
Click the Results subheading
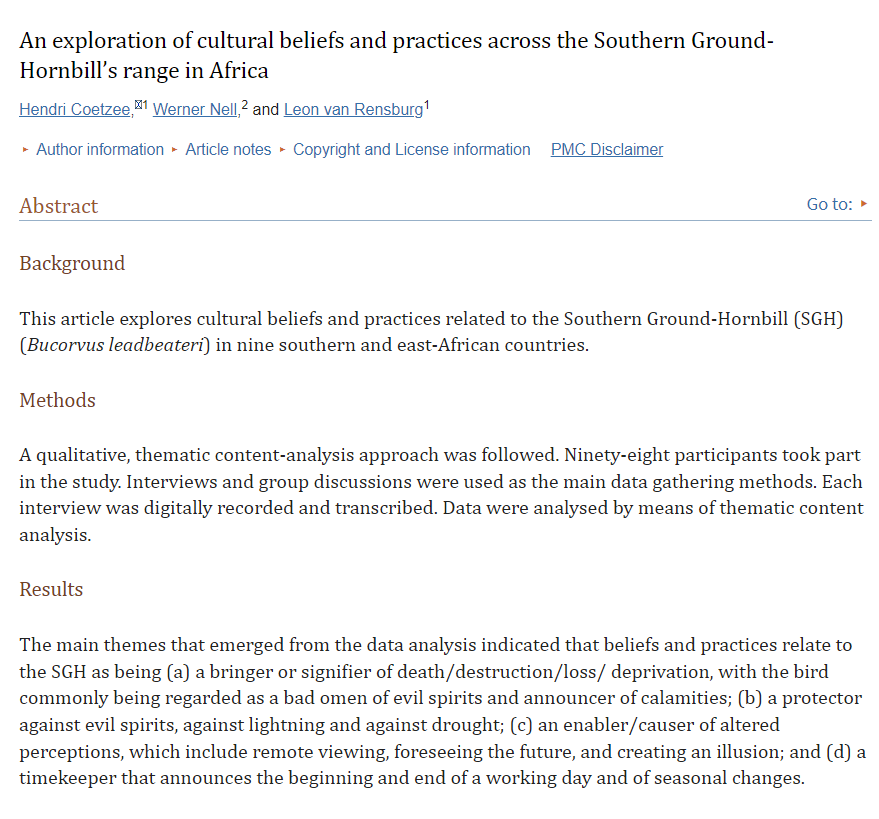tap(51, 589)
